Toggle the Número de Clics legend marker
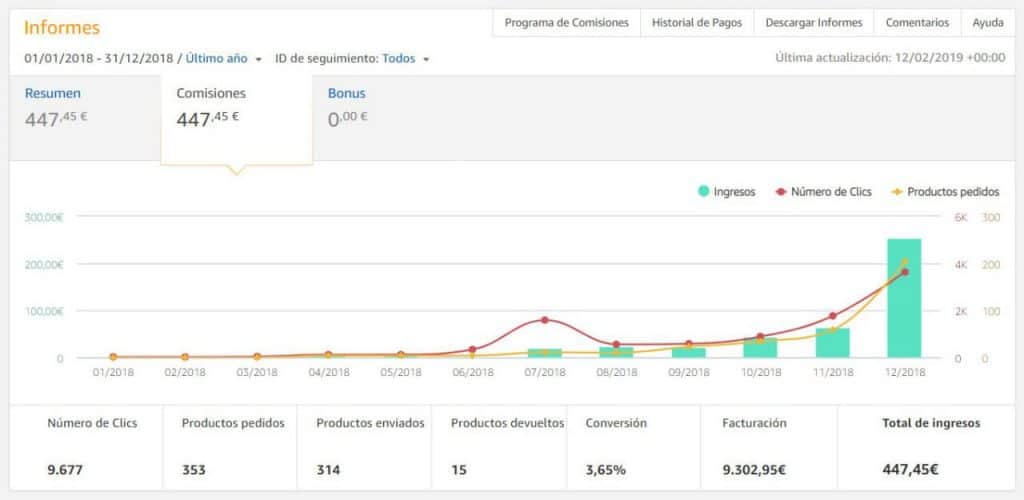The width and height of the screenshot is (1024, 500). point(780,192)
